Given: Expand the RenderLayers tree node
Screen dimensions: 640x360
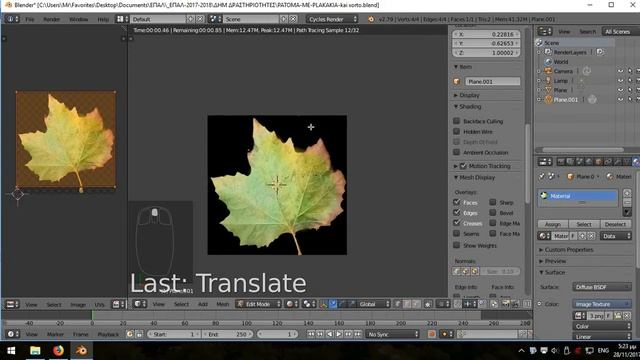Looking at the screenshot, I should pos(539,52).
